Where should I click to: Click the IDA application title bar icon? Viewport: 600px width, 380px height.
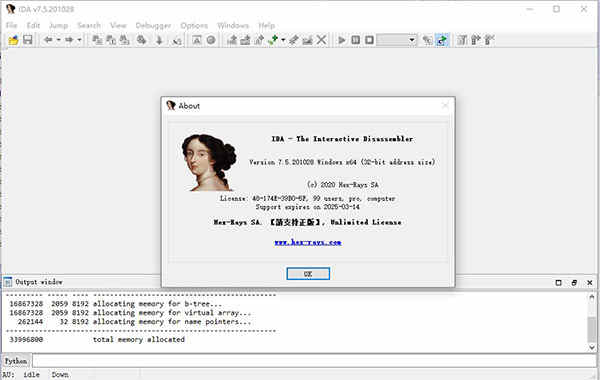pos(11,9)
